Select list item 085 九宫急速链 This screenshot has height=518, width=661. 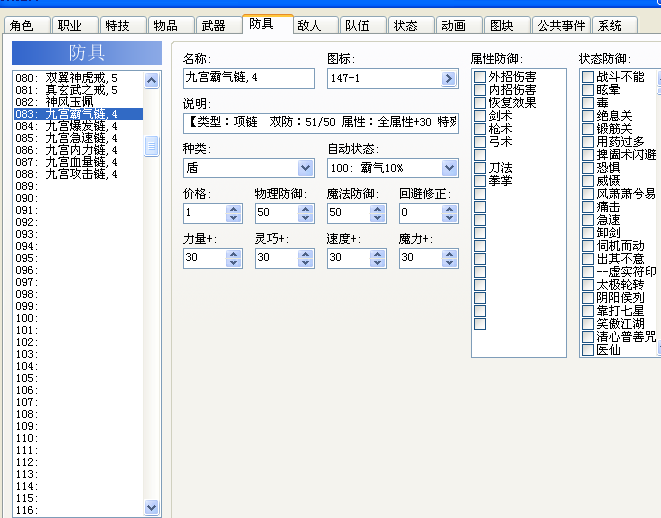point(78,138)
